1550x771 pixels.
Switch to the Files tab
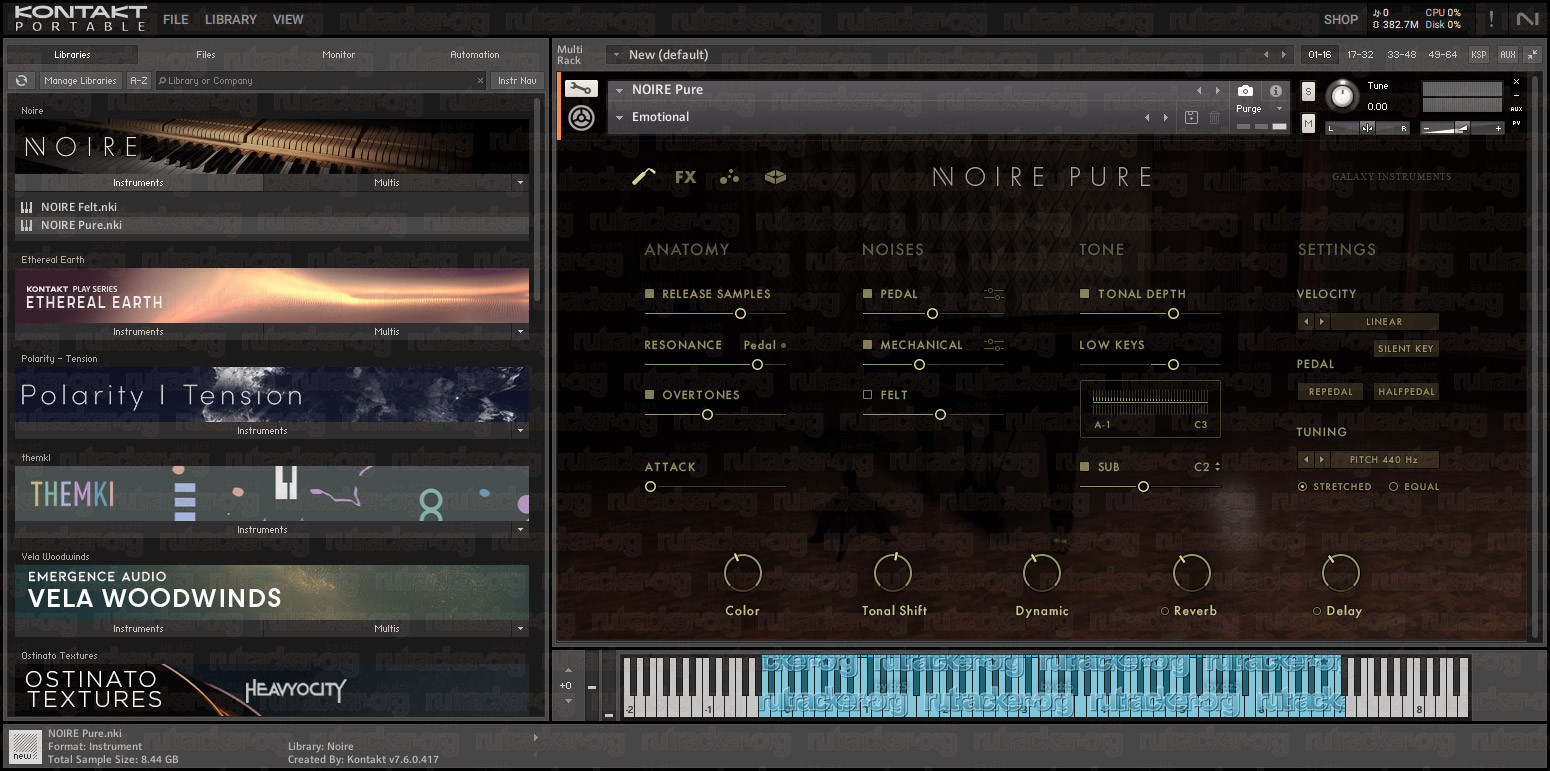tap(206, 55)
